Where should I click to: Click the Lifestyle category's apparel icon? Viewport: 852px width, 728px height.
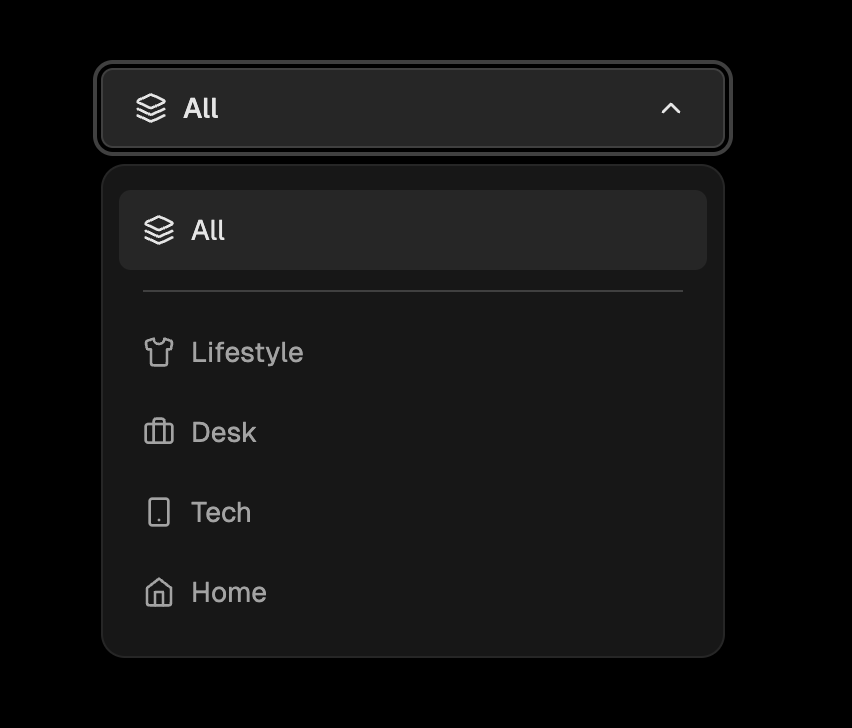click(x=159, y=352)
